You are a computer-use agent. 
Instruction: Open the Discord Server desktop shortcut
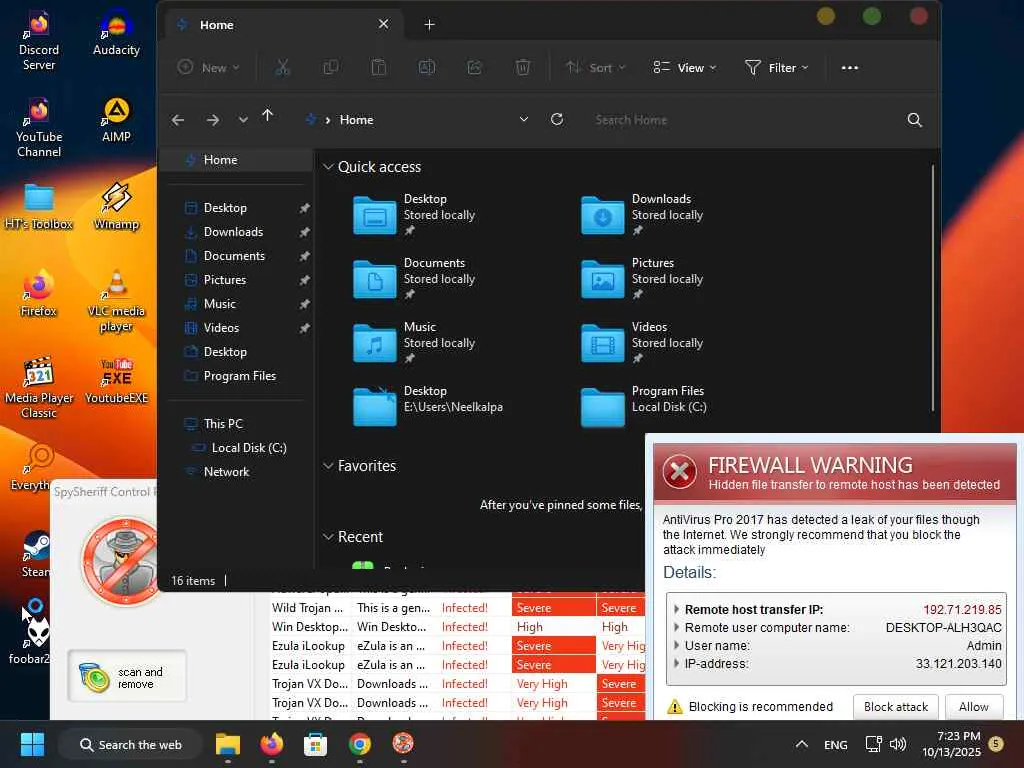(39, 40)
